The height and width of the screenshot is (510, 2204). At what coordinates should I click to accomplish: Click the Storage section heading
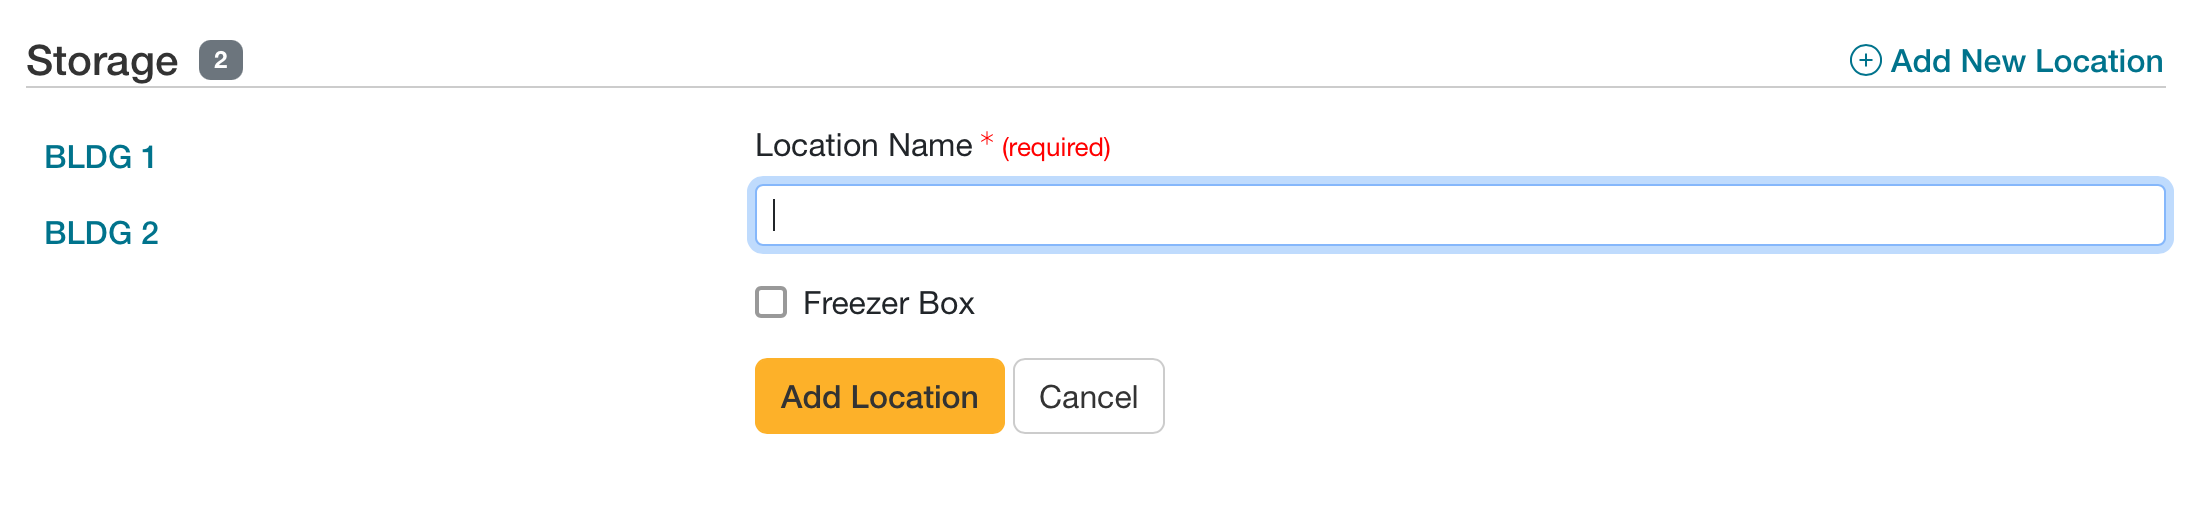[102, 61]
